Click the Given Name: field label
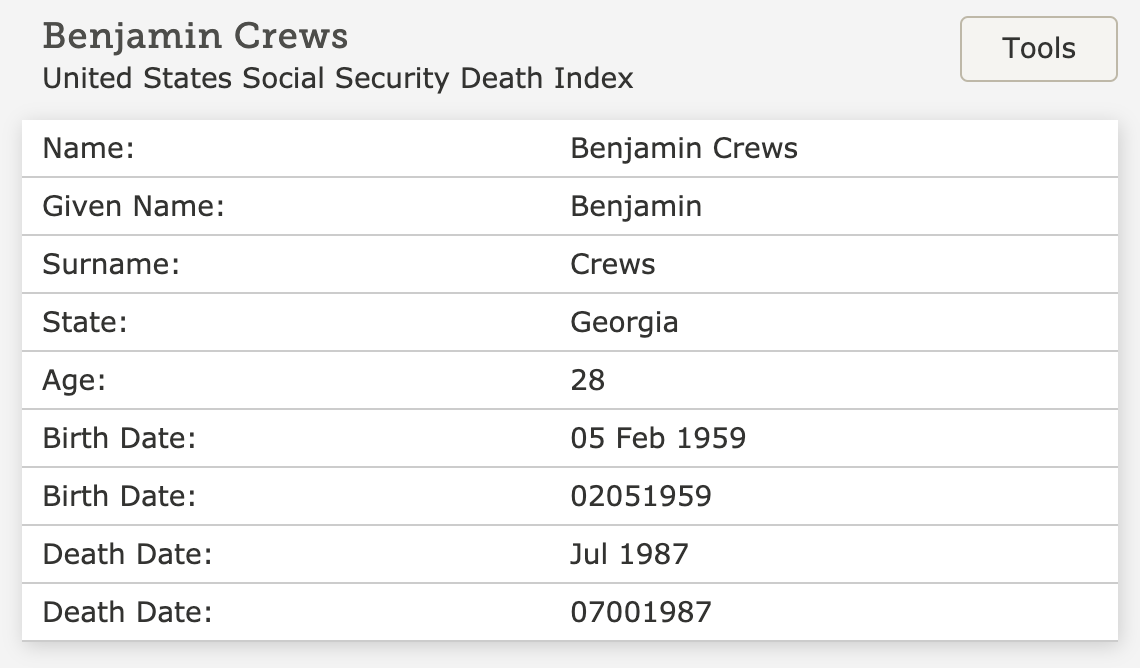Viewport: 1140px width, 668px height. (134, 206)
